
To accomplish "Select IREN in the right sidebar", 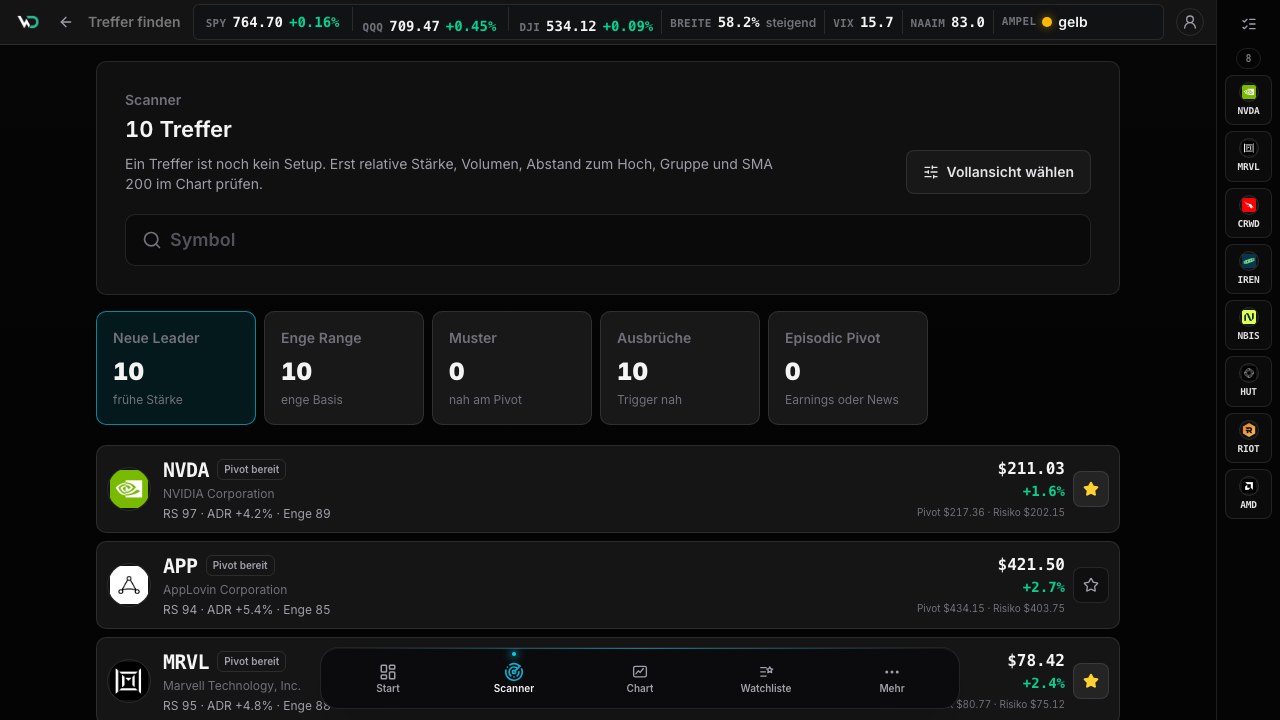I will click(x=1248, y=269).
